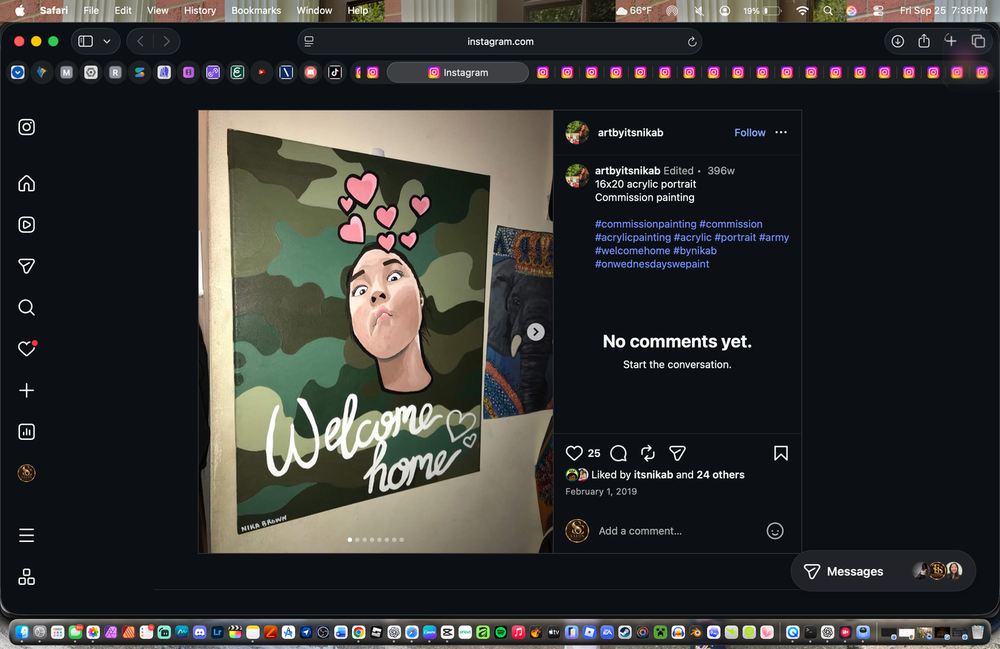The width and height of the screenshot is (1000, 649).
Task: Open the More hamburger menu in sidebar
Action: (26, 536)
